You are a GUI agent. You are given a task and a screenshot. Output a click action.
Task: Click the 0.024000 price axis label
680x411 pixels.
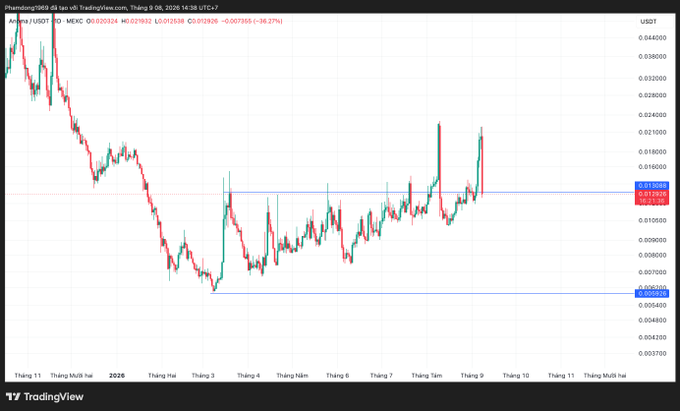652,115
